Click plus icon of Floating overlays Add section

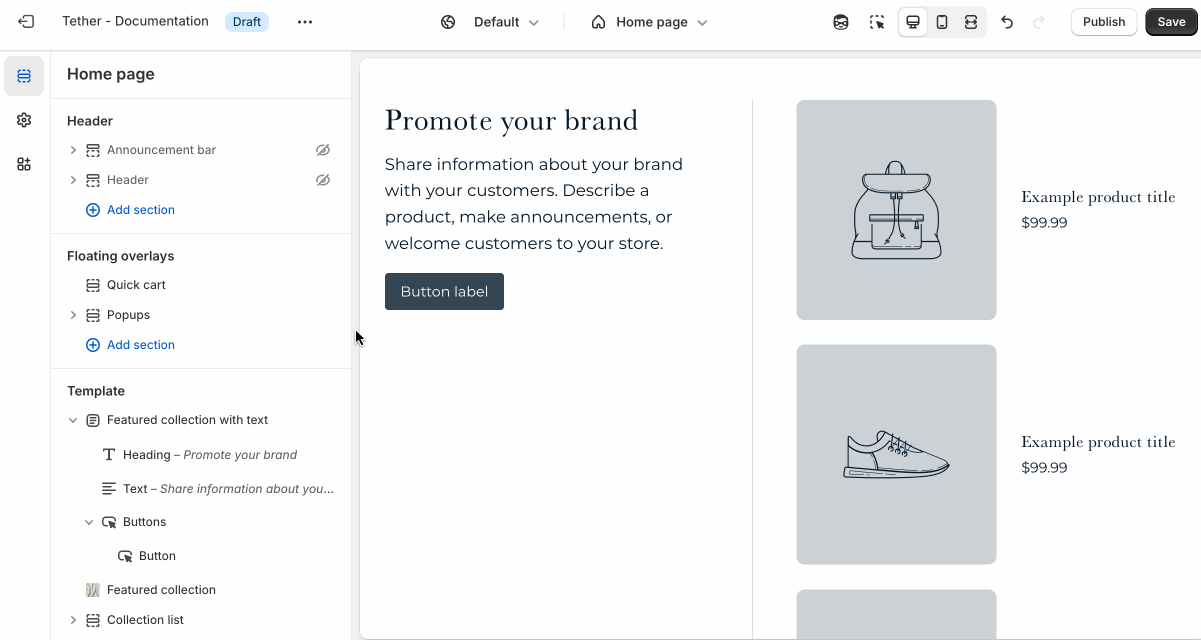coord(93,345)
